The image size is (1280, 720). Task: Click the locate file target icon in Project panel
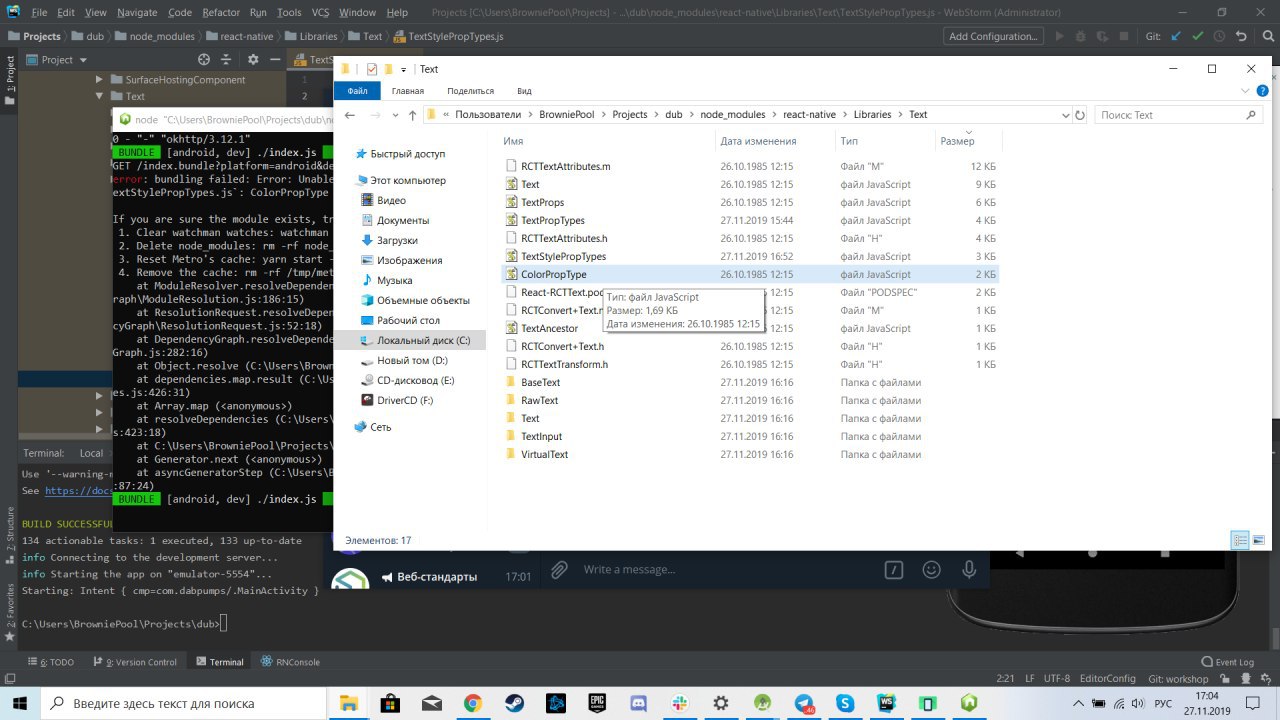[204, 60]
